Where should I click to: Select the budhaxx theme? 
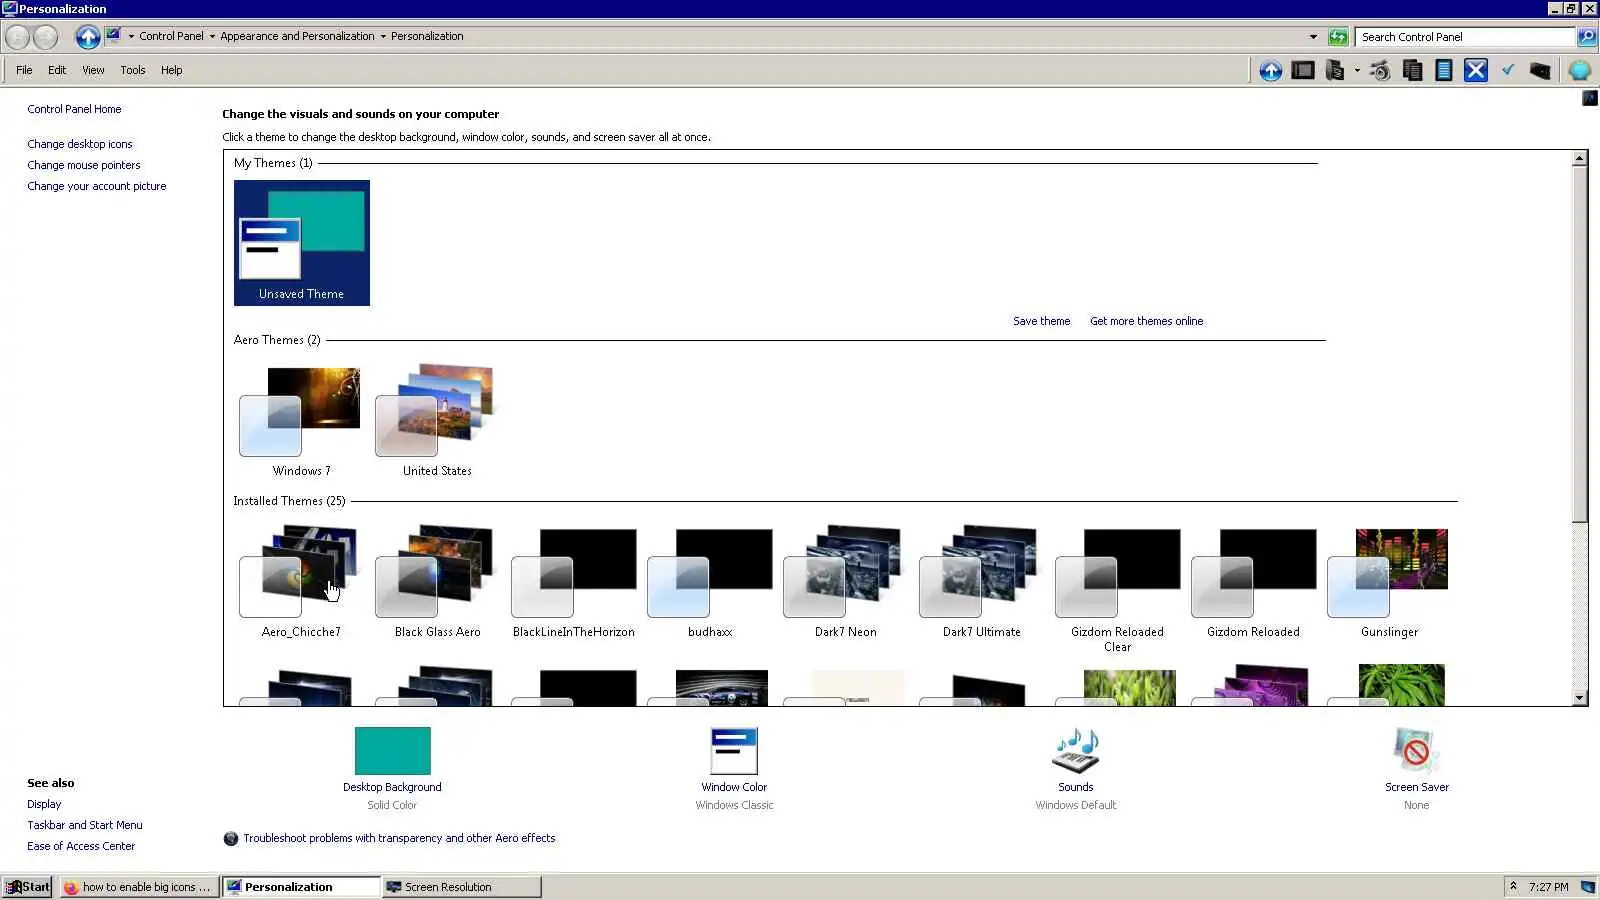pyautogui.click(x=709, y=582)
